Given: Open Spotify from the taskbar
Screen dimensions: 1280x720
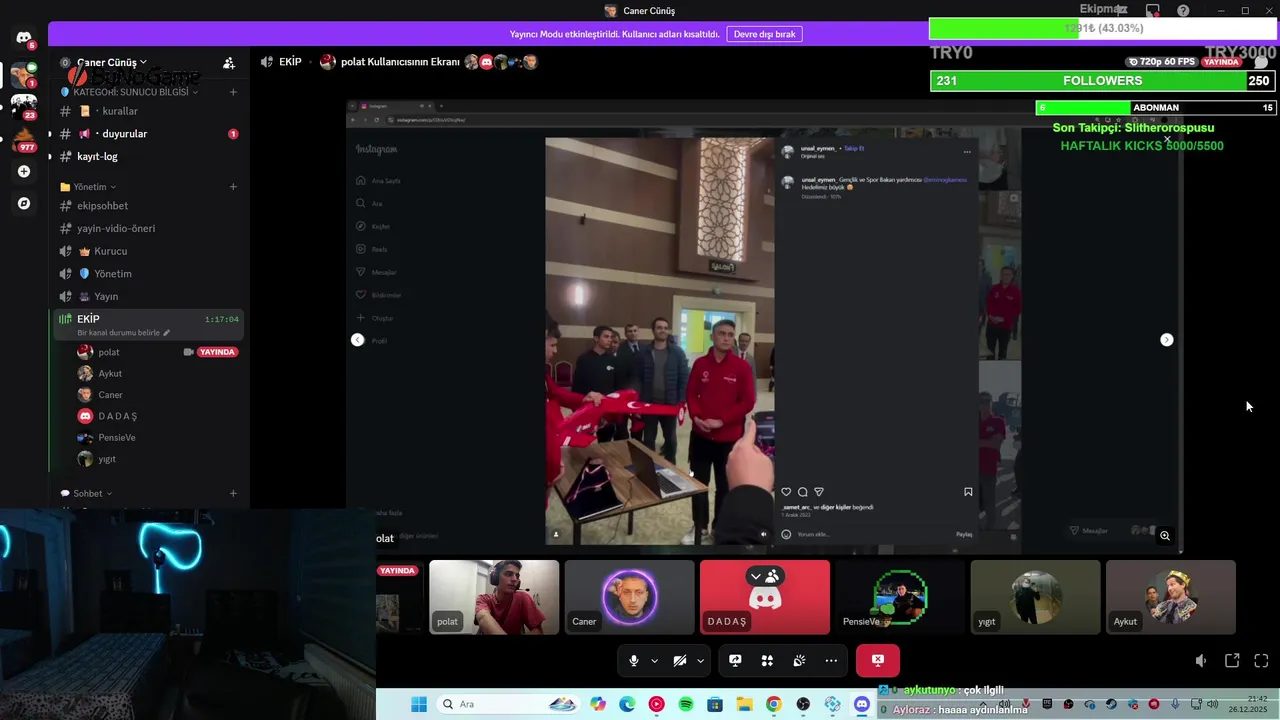Looking at the screenshot, I should 685,704.
